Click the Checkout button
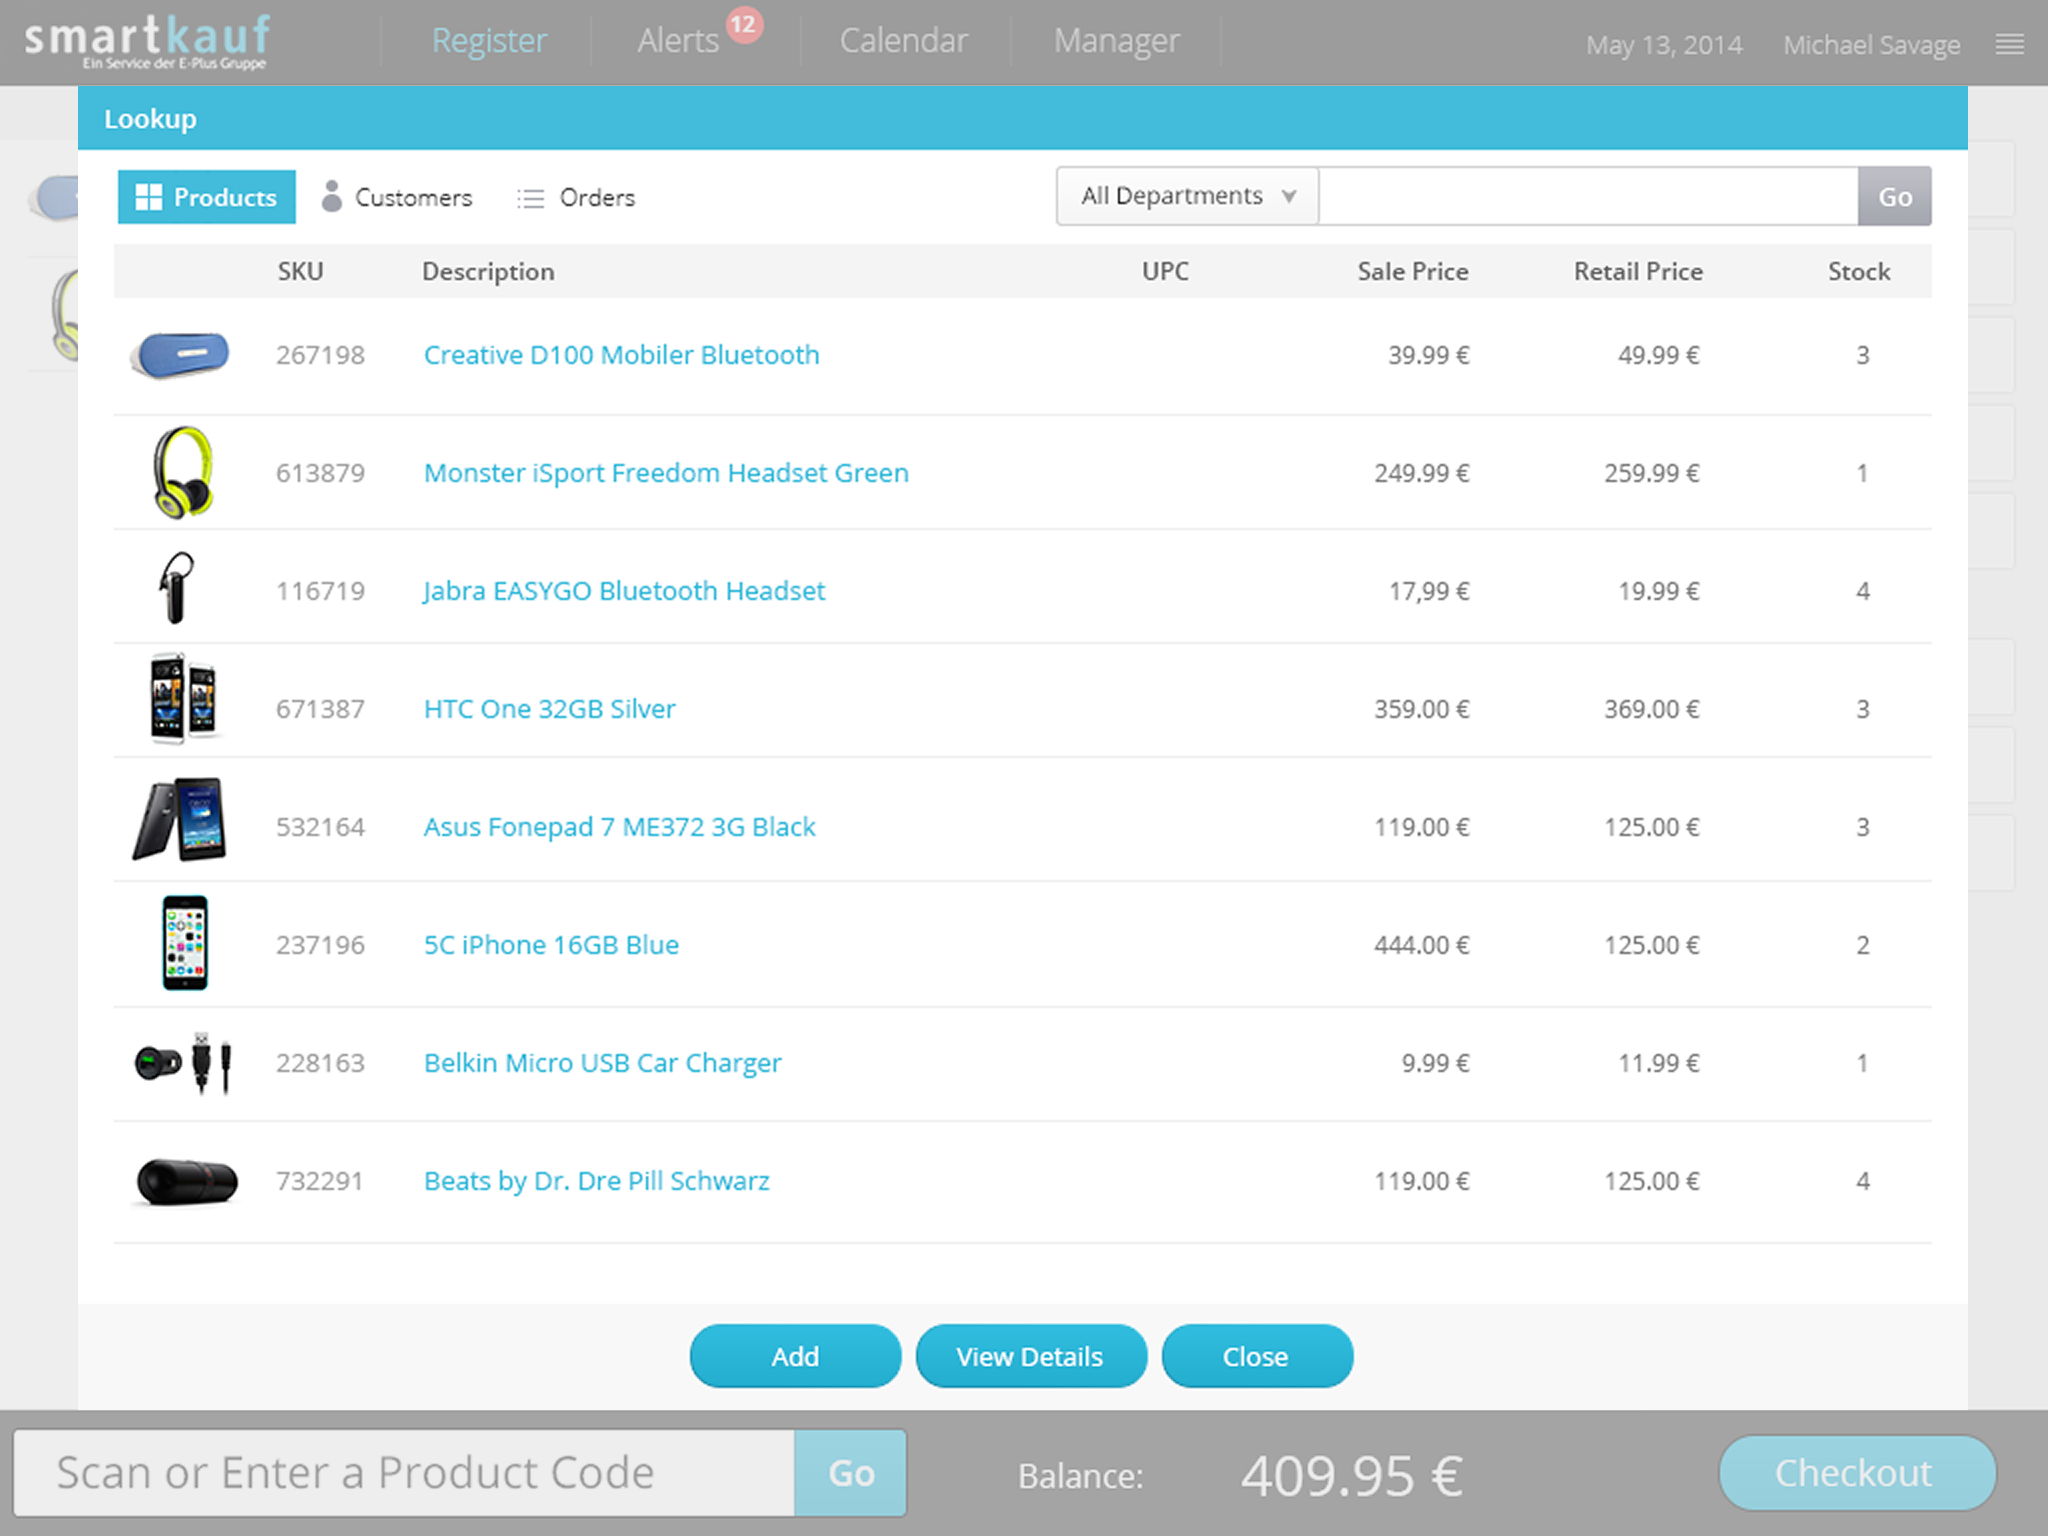Screen dimensions: 2048x1536 pyautogui.click(x=1856, y=1473)
